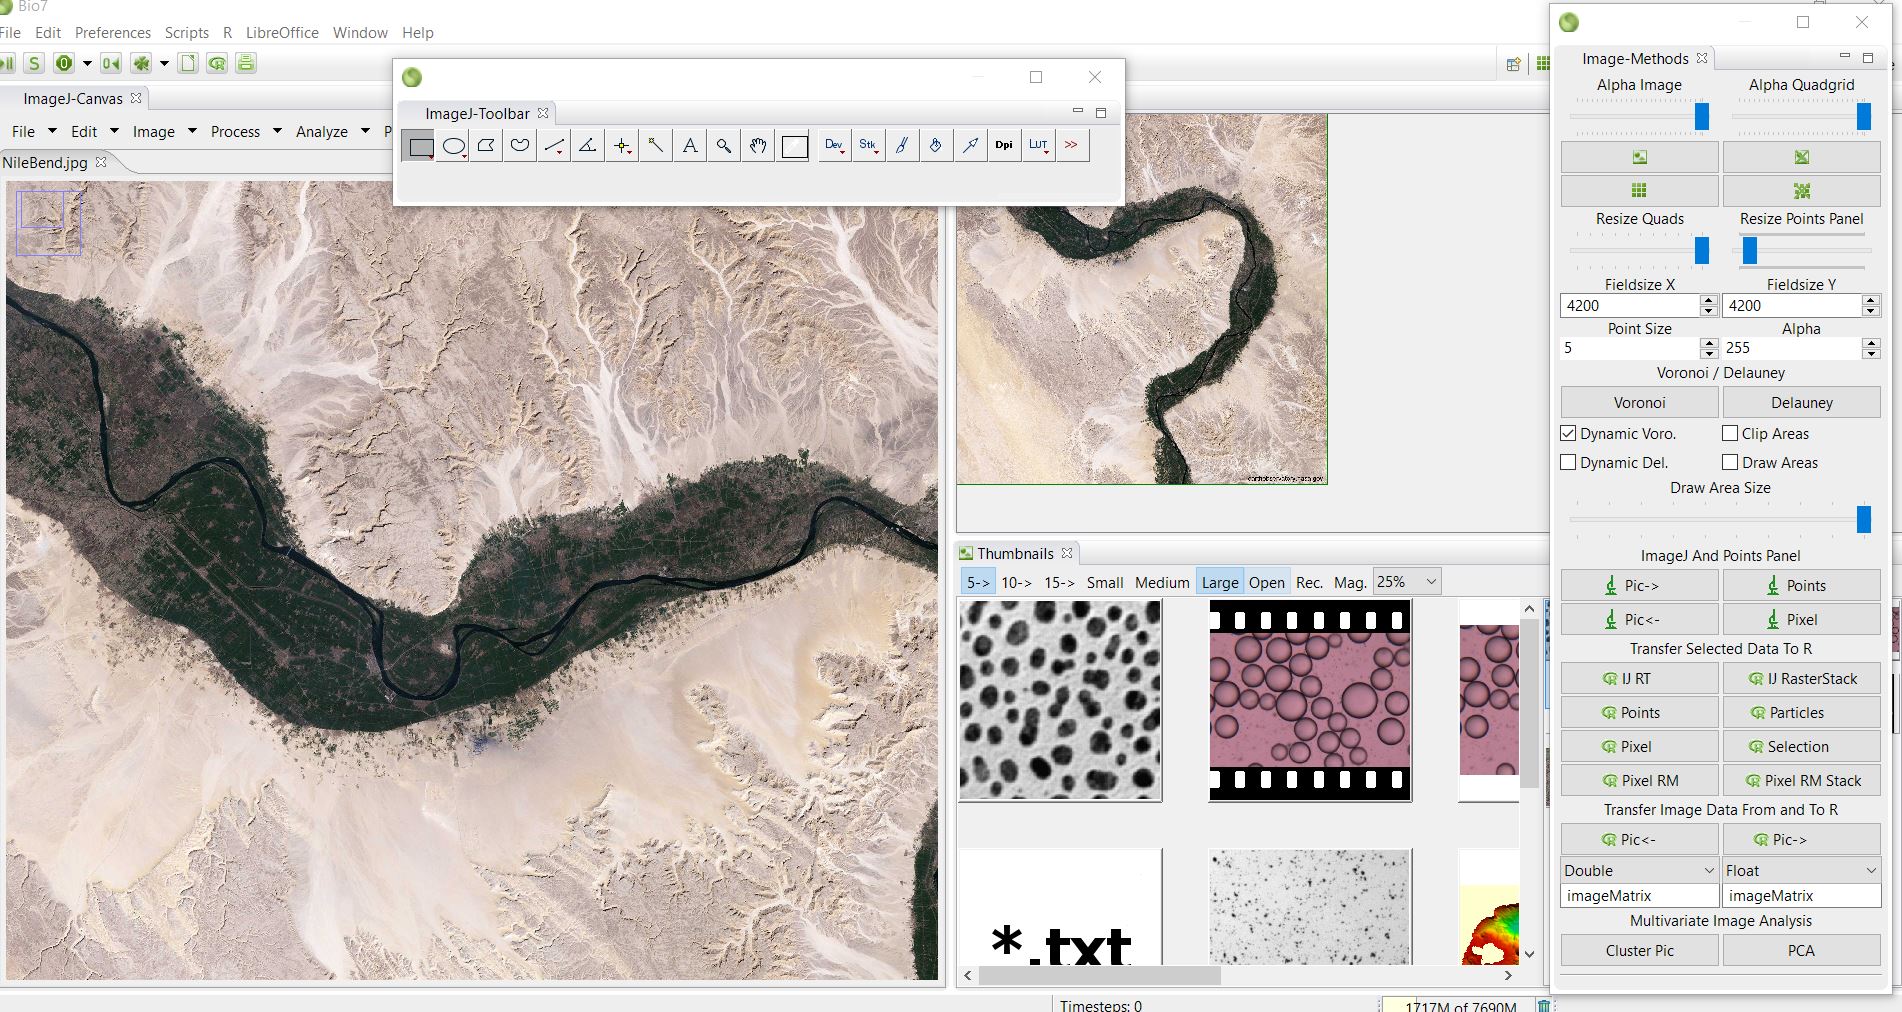Switch to the Thumbnails tab
This screenshot has width=1902, height=1012.
1014,554
